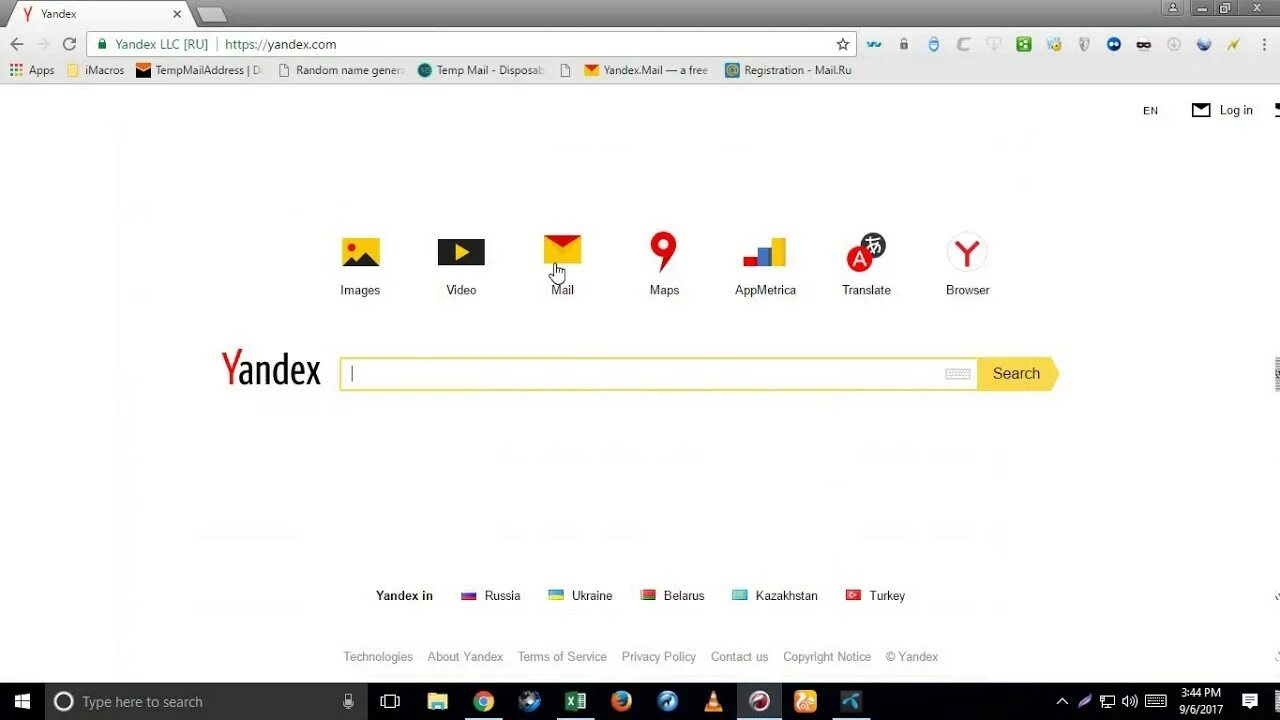Screen dimensions: 1280x720
Task: Open Yandex Video service icon
Action: [x=461, y=252]
